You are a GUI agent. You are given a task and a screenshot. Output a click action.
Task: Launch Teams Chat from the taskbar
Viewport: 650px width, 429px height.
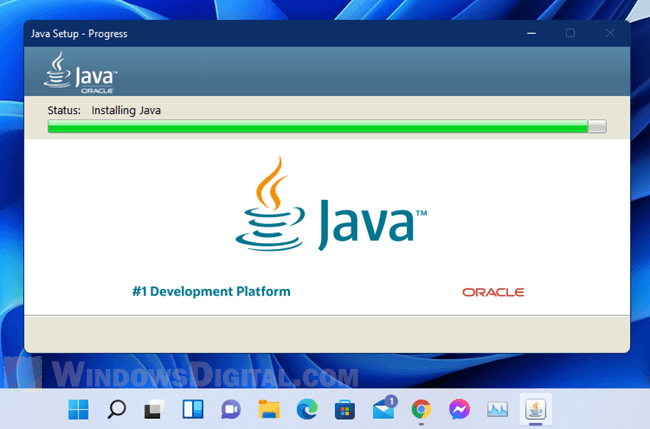click(230, 410)
